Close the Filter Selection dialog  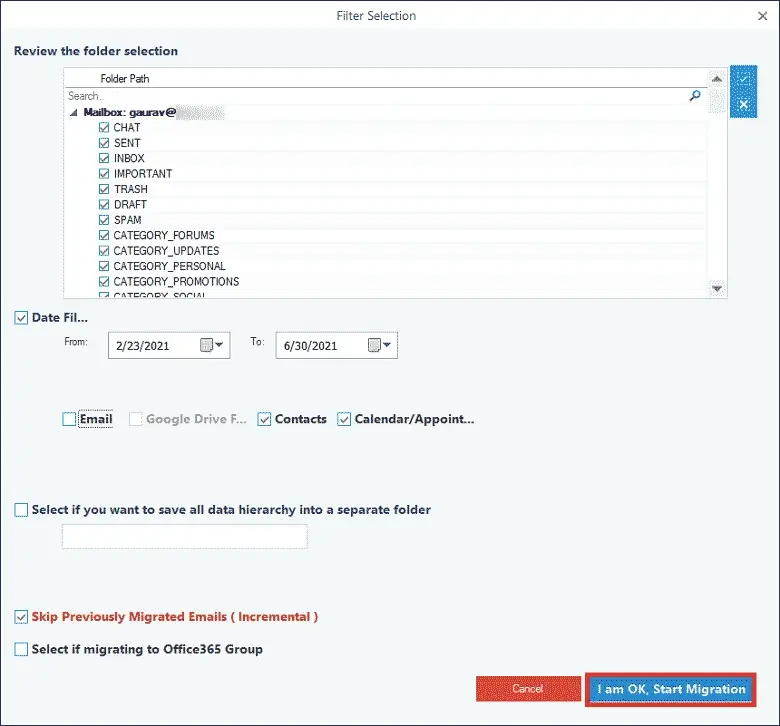point(762,16)
